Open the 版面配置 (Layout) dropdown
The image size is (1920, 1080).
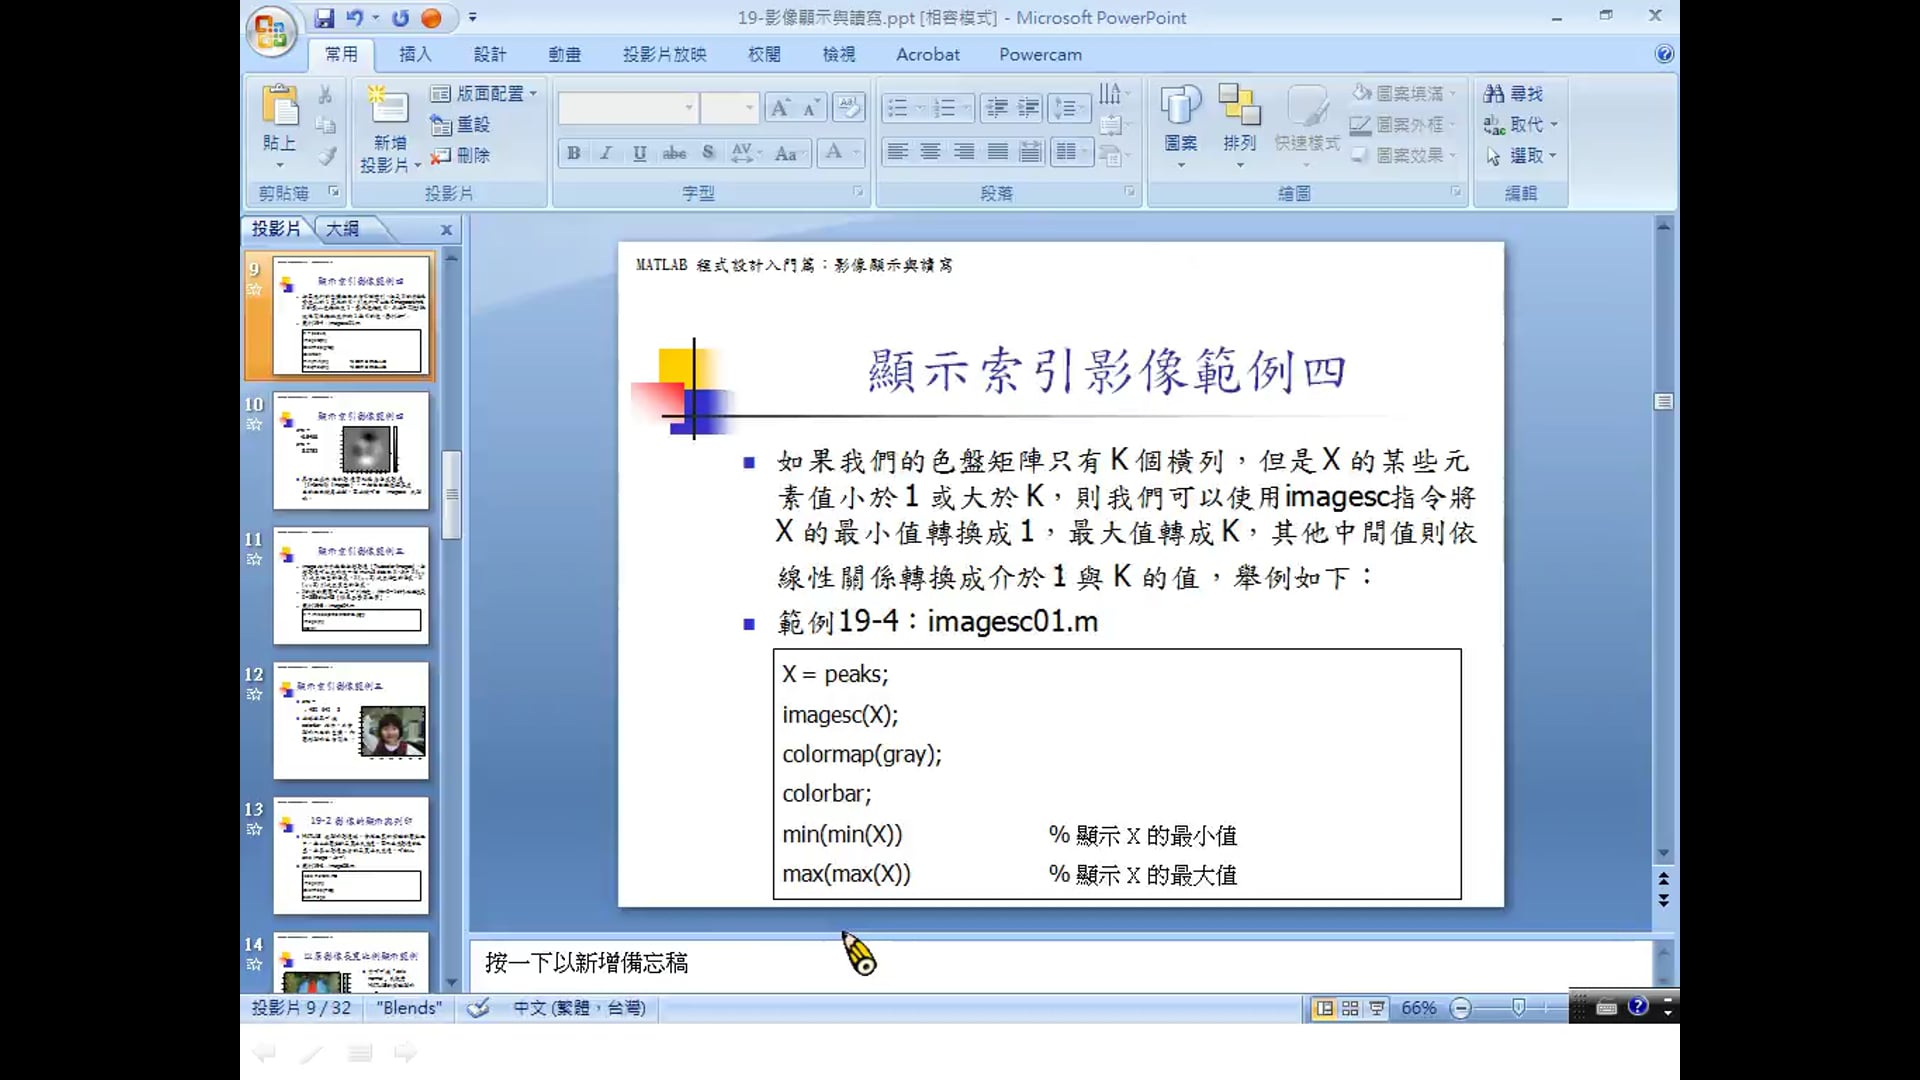click(x=484, y=92)
